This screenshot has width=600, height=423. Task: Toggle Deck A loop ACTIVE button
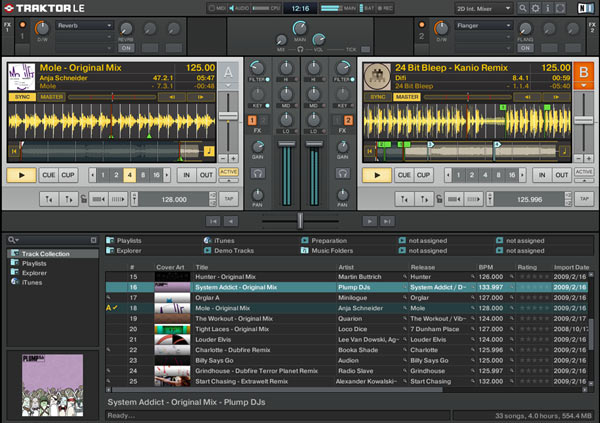(x=228, y=172)
